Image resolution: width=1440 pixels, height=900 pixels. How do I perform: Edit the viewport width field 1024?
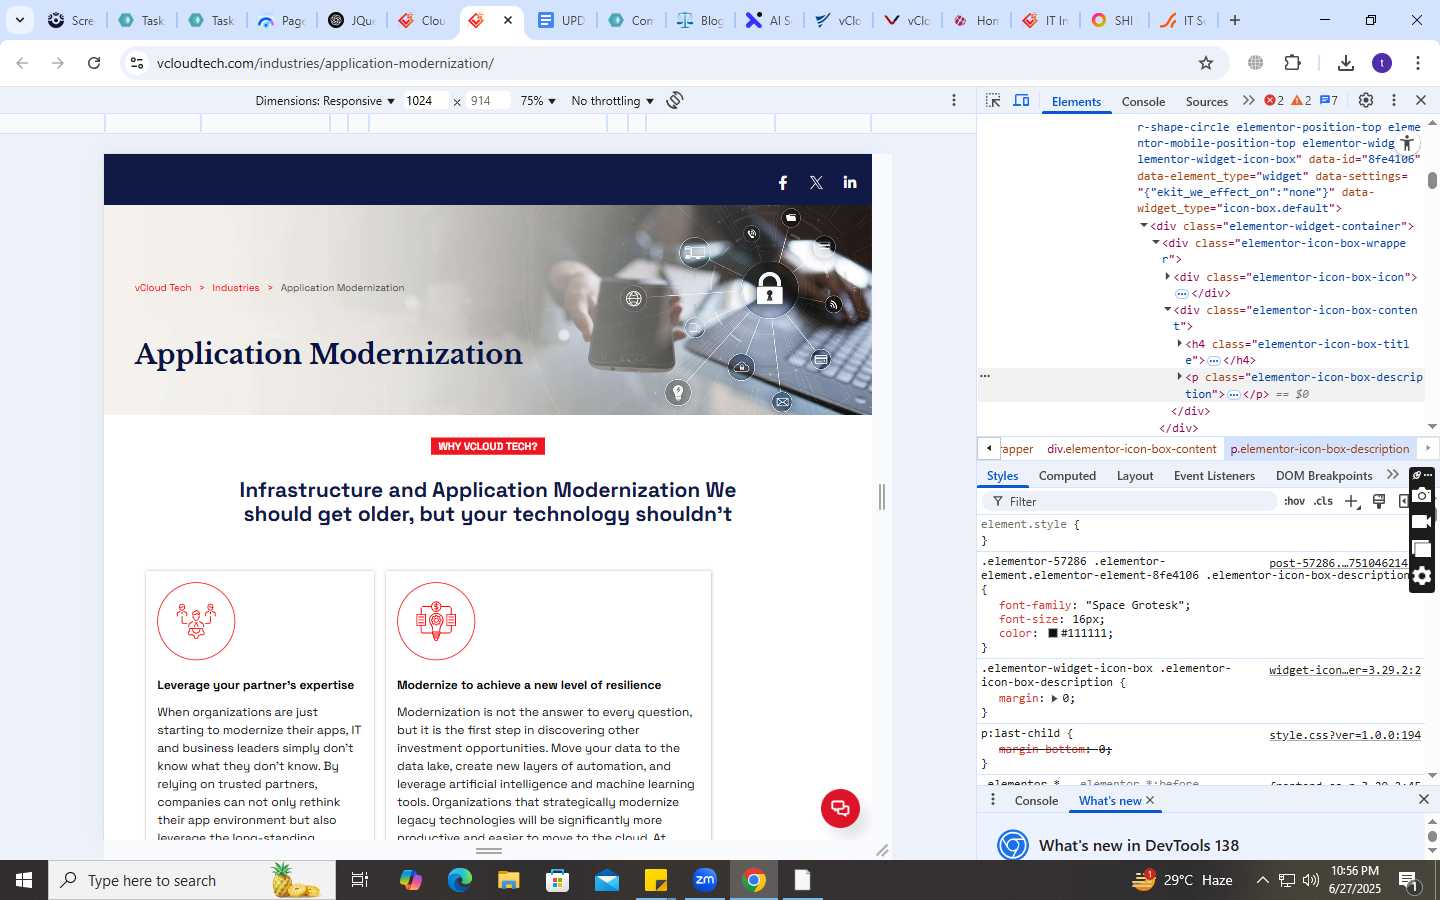pos(425,101)
